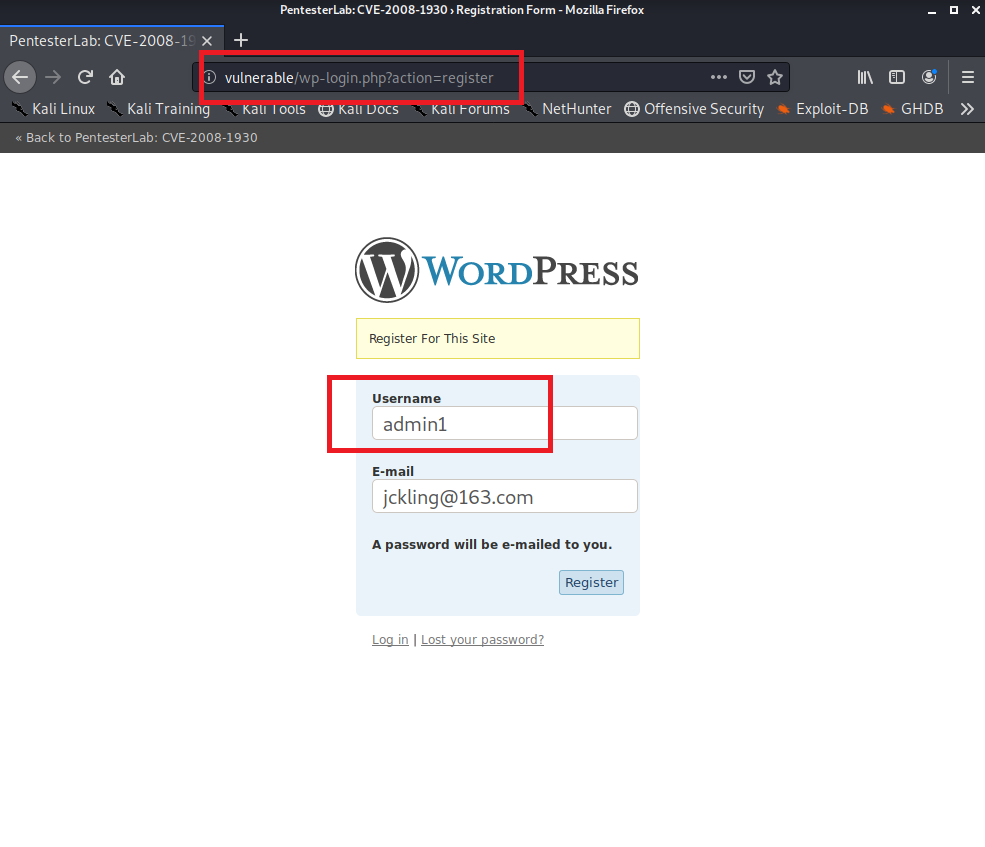Reload the current page
The width and height of the screenshot is (985, 847).
click(x=86, y=77)
